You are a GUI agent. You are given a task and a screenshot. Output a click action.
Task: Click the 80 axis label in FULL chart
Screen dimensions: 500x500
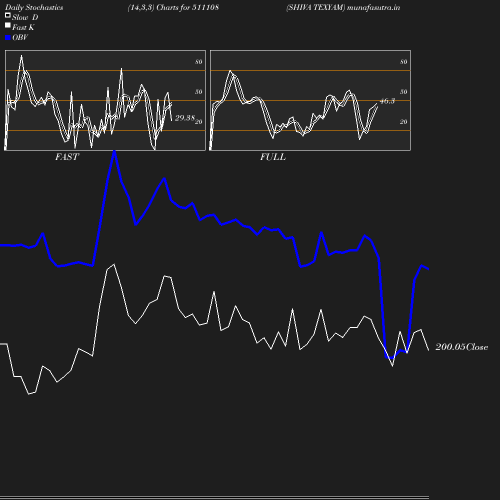[x=404, y=62]
